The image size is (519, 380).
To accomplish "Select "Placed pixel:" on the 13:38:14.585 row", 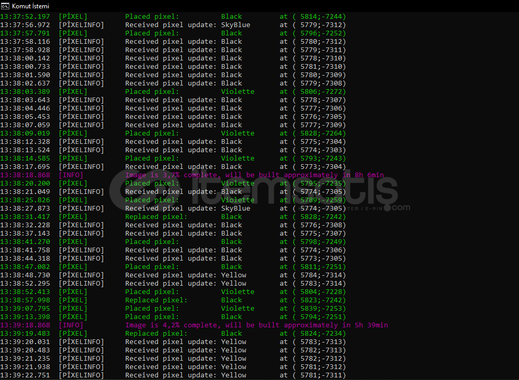I will pos(152,158).
